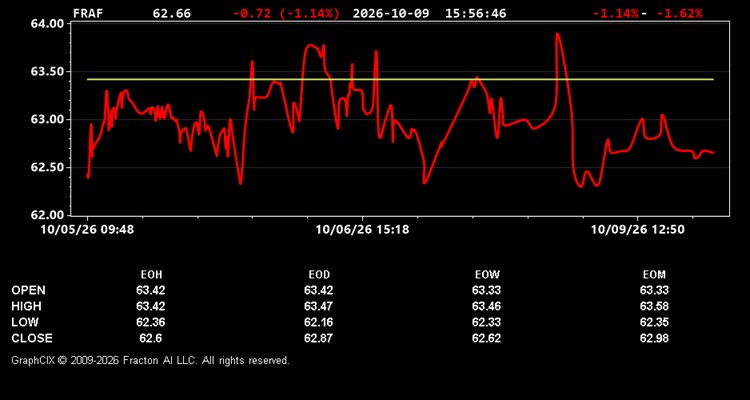Click the -0.72 (-1.14%) change value
This screenshot has width=750, height=400.
[x=286, y=13]
